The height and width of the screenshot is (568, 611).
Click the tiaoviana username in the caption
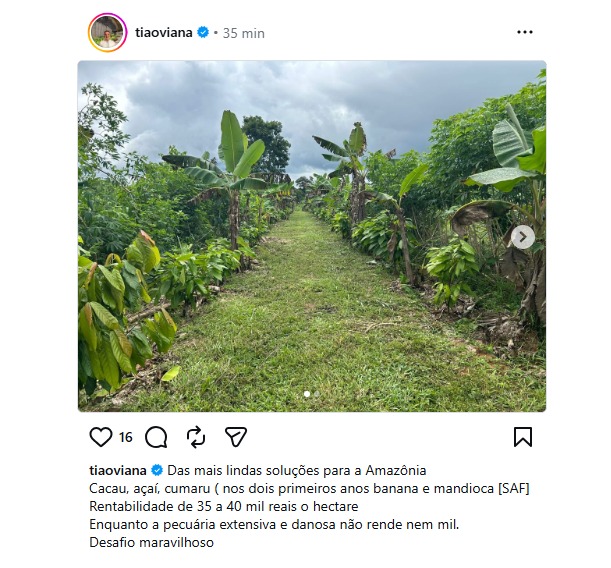pos(118,470)
